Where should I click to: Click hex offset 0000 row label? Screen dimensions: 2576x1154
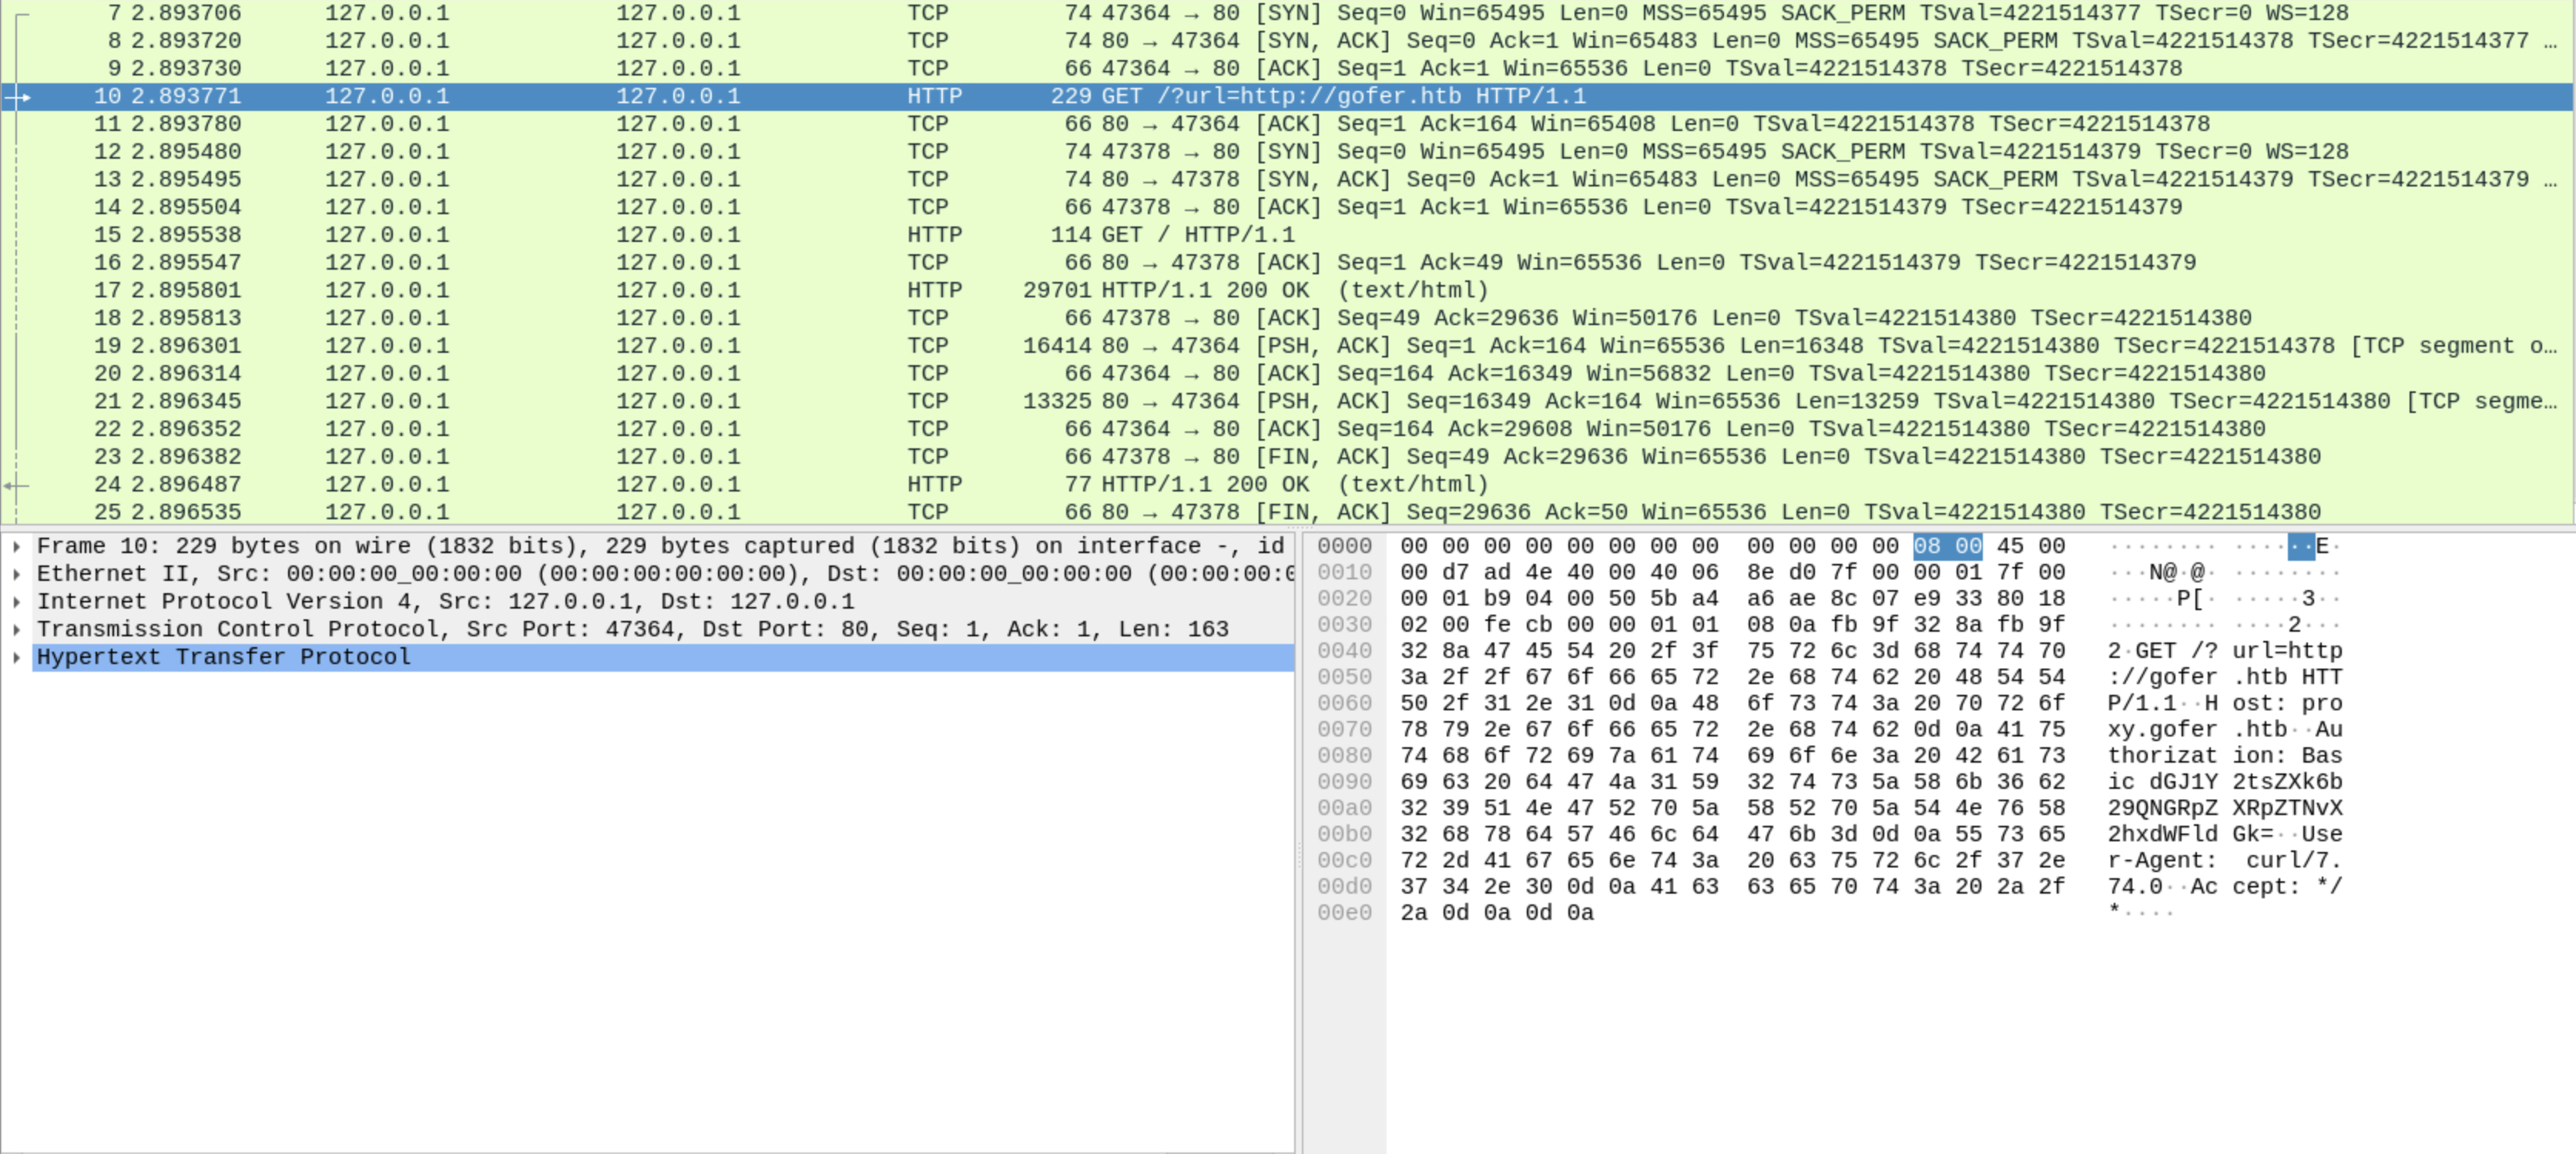[x=1344, y=547]
